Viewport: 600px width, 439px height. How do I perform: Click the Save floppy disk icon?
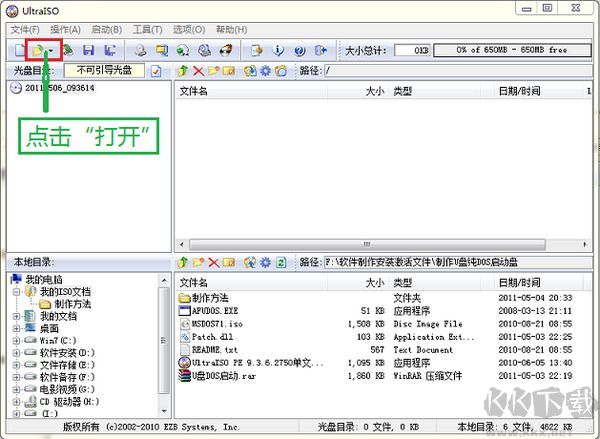point(89,50)
